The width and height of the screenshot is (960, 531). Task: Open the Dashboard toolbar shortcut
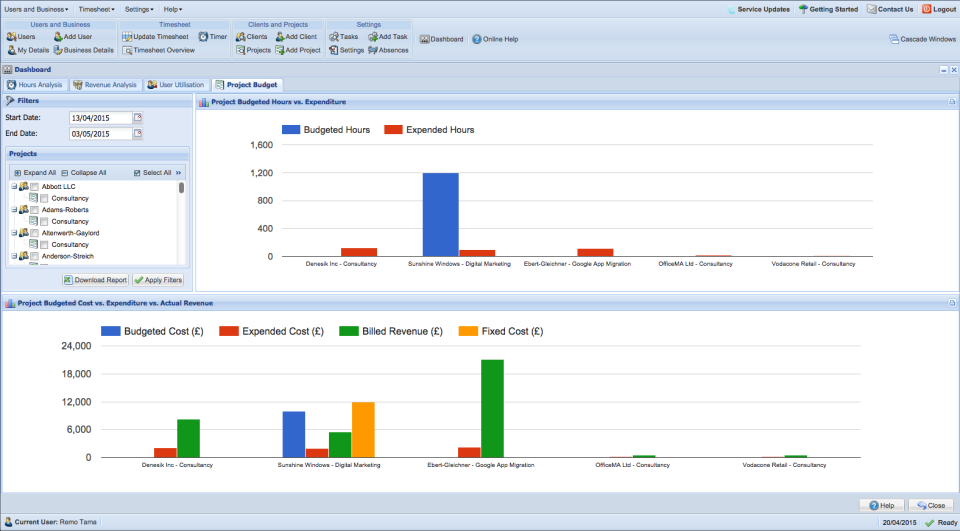(441, 39)
